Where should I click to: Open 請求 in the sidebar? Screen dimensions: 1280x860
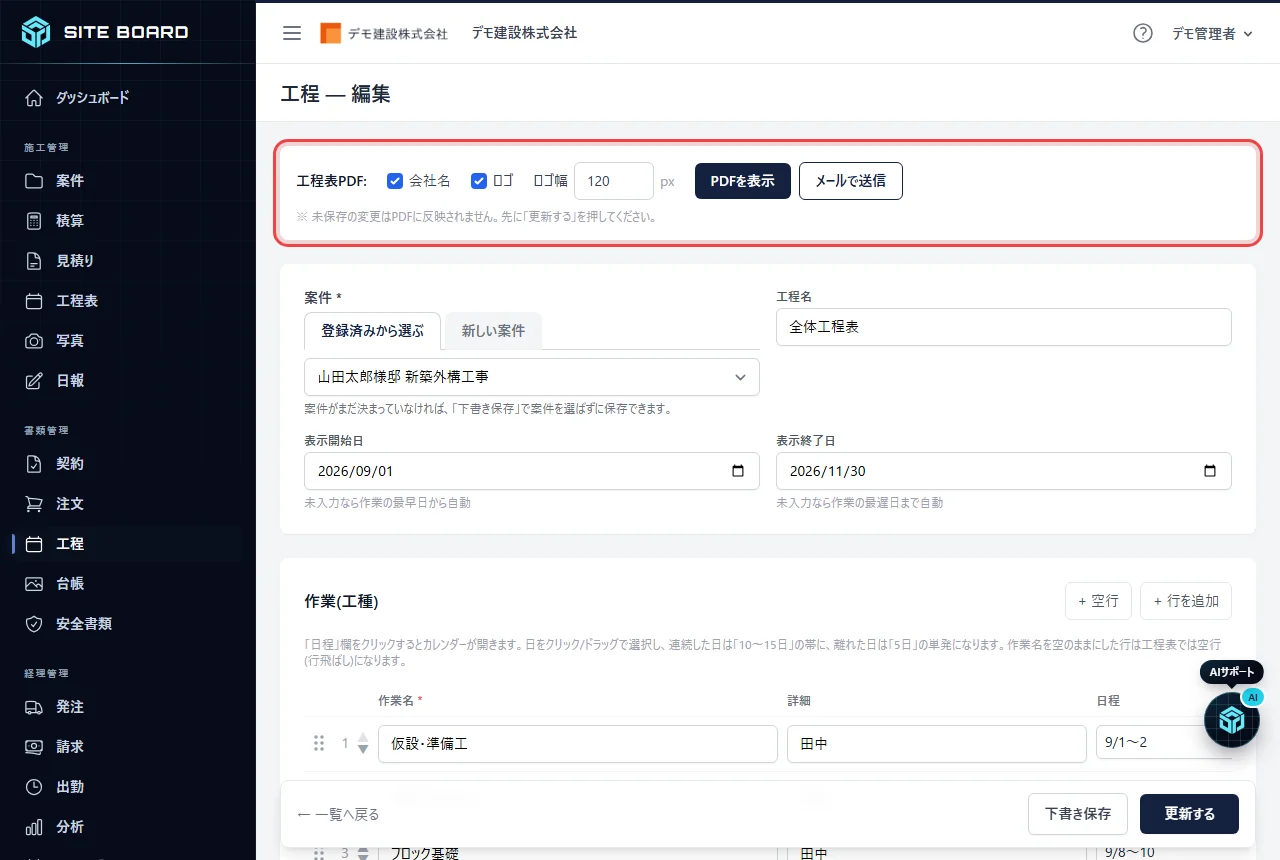coord(128,747)
